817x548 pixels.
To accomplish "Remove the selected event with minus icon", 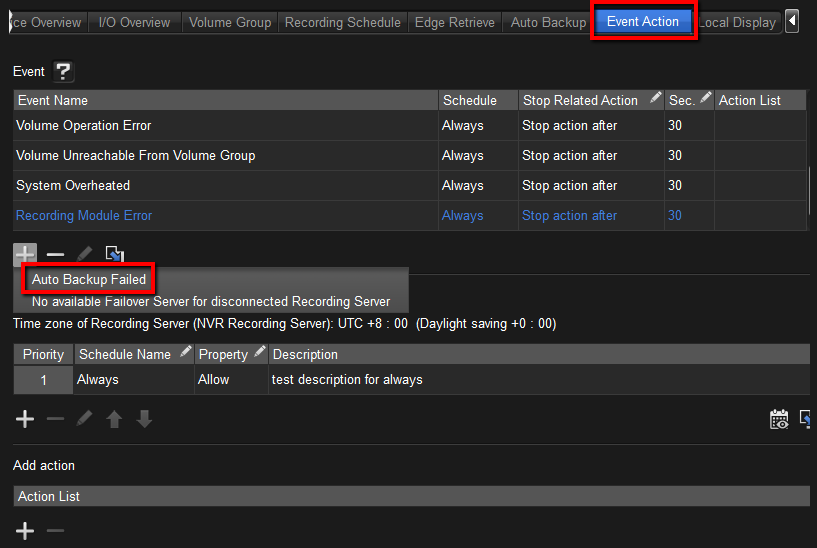I will (x=55, y=254).
